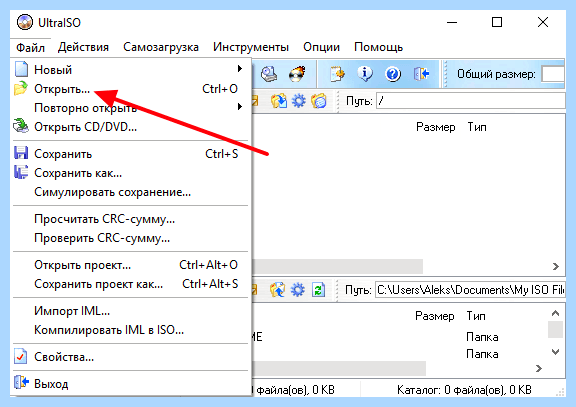This screenshot has height=407, width=576.
Task: Click the exit door icon in toolbar
Action: point(421,74)
